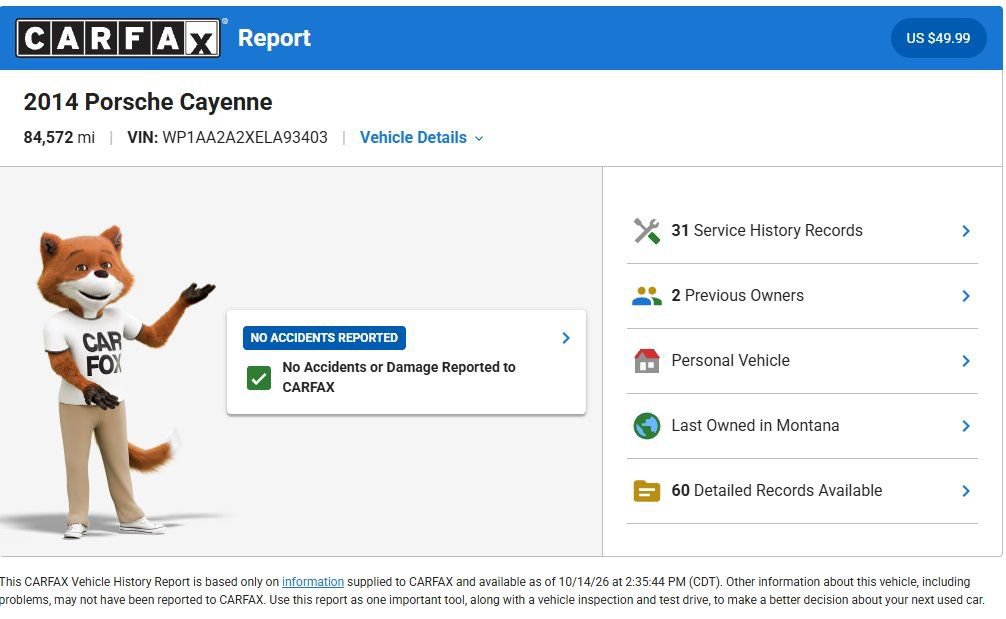Click the VIN number WP1AA2A2XELA93403
This screenshot has width=1006, height=619.
(245, 137)
